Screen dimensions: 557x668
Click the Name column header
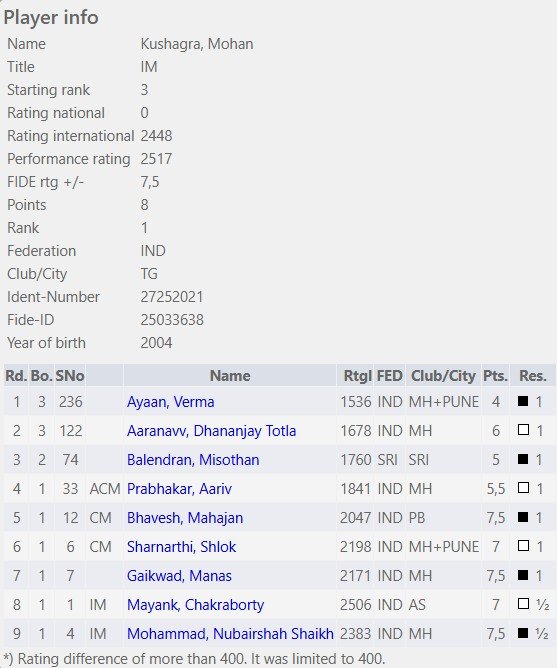click(x=230, y=376)
